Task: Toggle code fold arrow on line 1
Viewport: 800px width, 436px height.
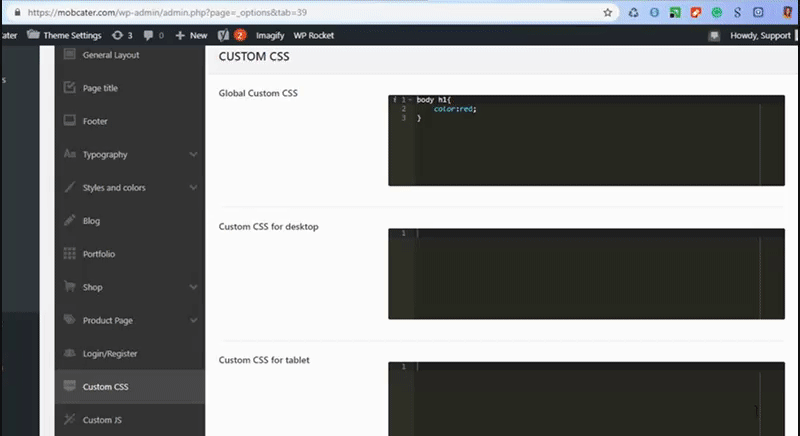Action: tap(409, 100)
